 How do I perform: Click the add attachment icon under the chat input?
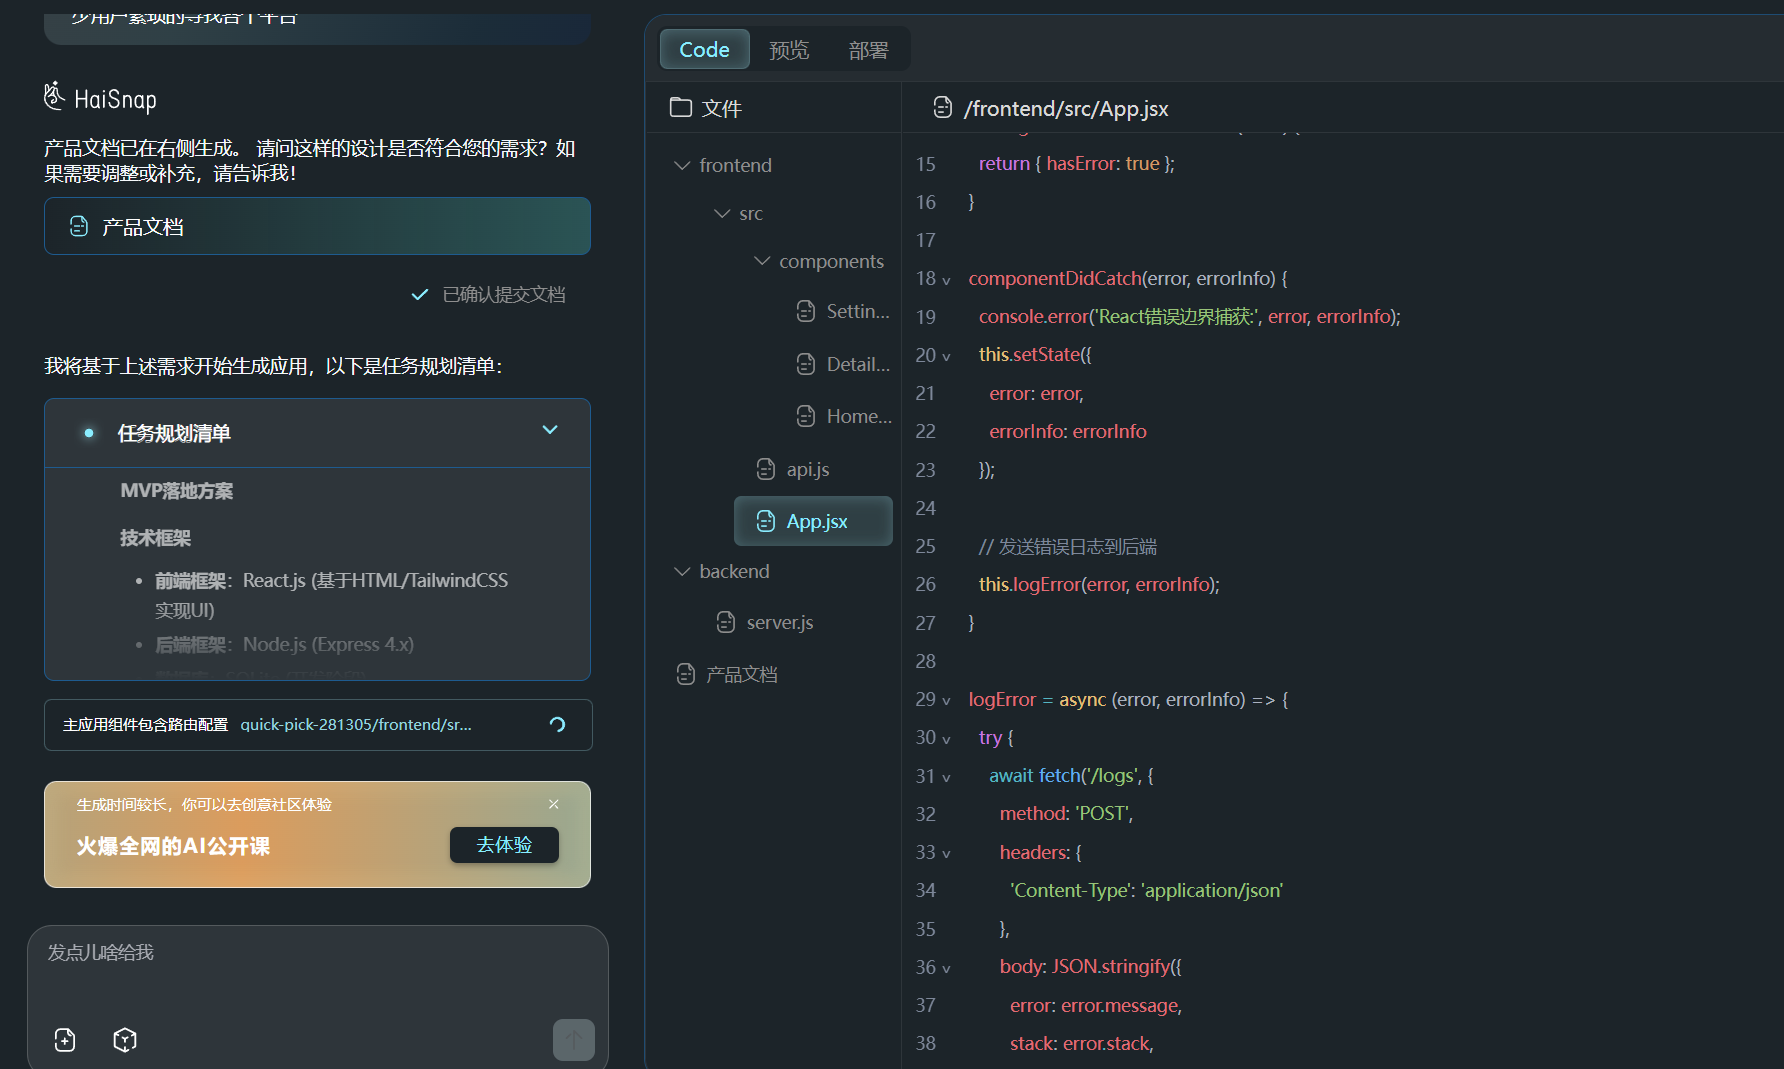(x=65, y=1040)
